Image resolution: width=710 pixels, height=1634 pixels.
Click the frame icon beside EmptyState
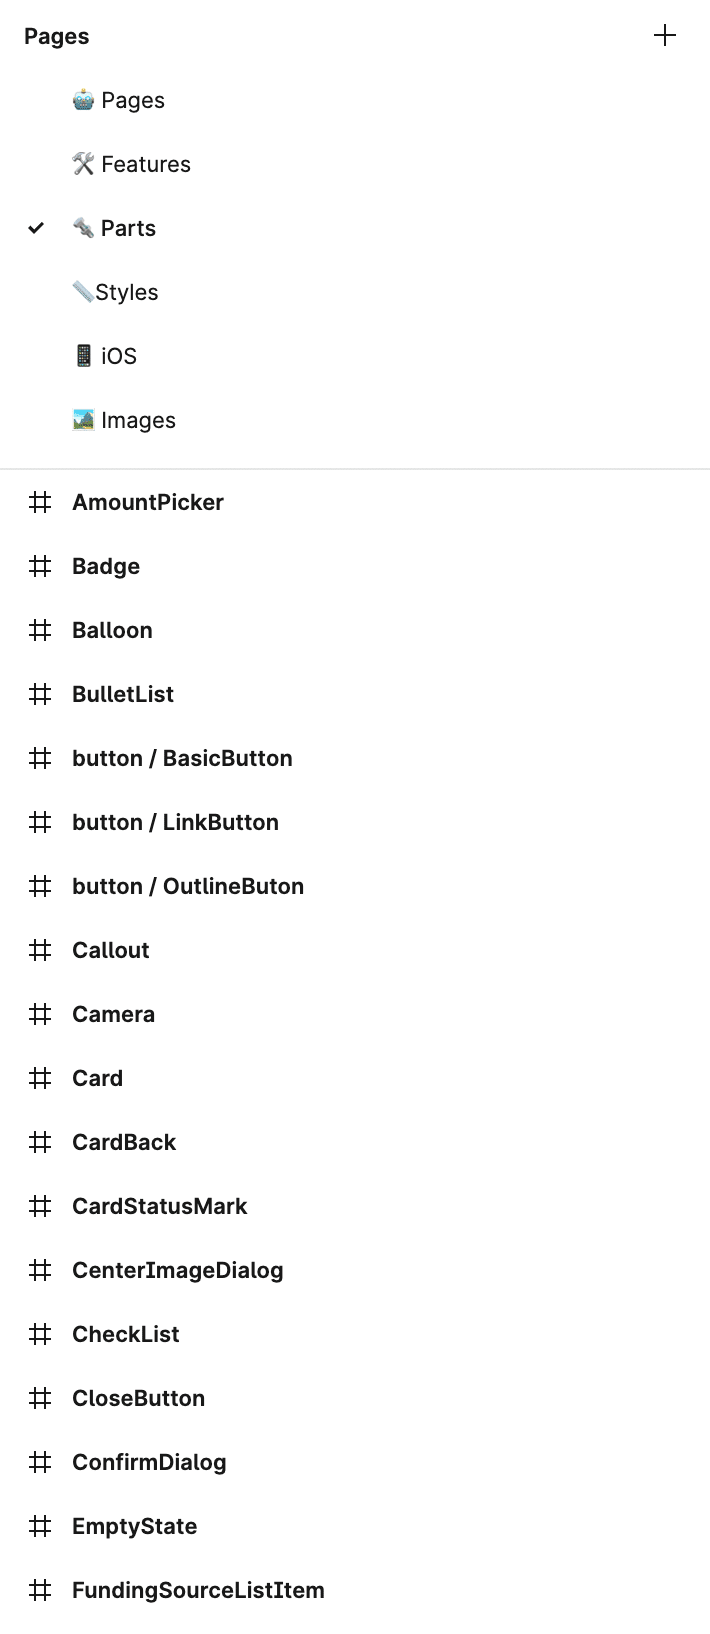pos(40,1526)
